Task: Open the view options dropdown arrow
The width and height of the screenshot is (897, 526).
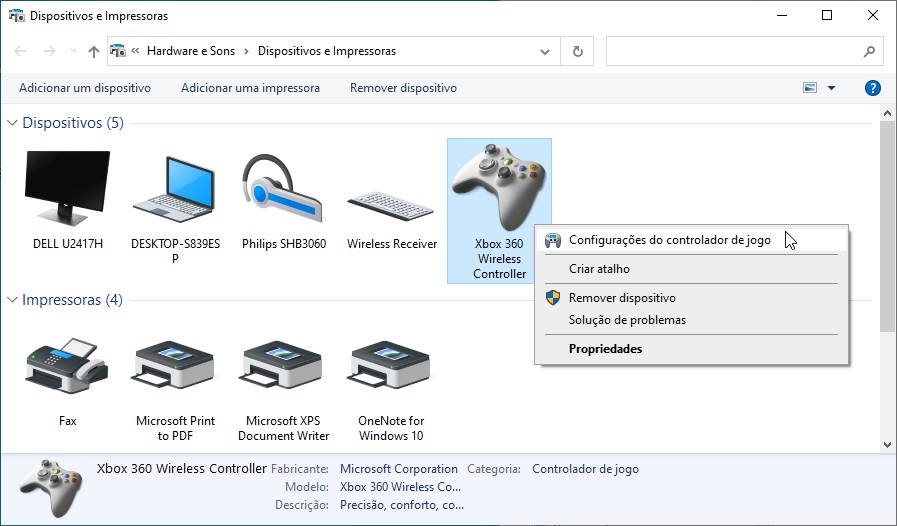Action: point(831,88)
